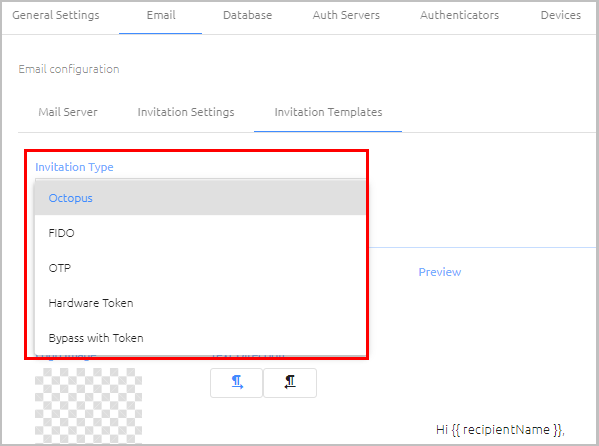Open the Authenticators tab
Image resolution: width=599 pixels, height=446 pixels.
pyautogui.click(x=460, y=15)
